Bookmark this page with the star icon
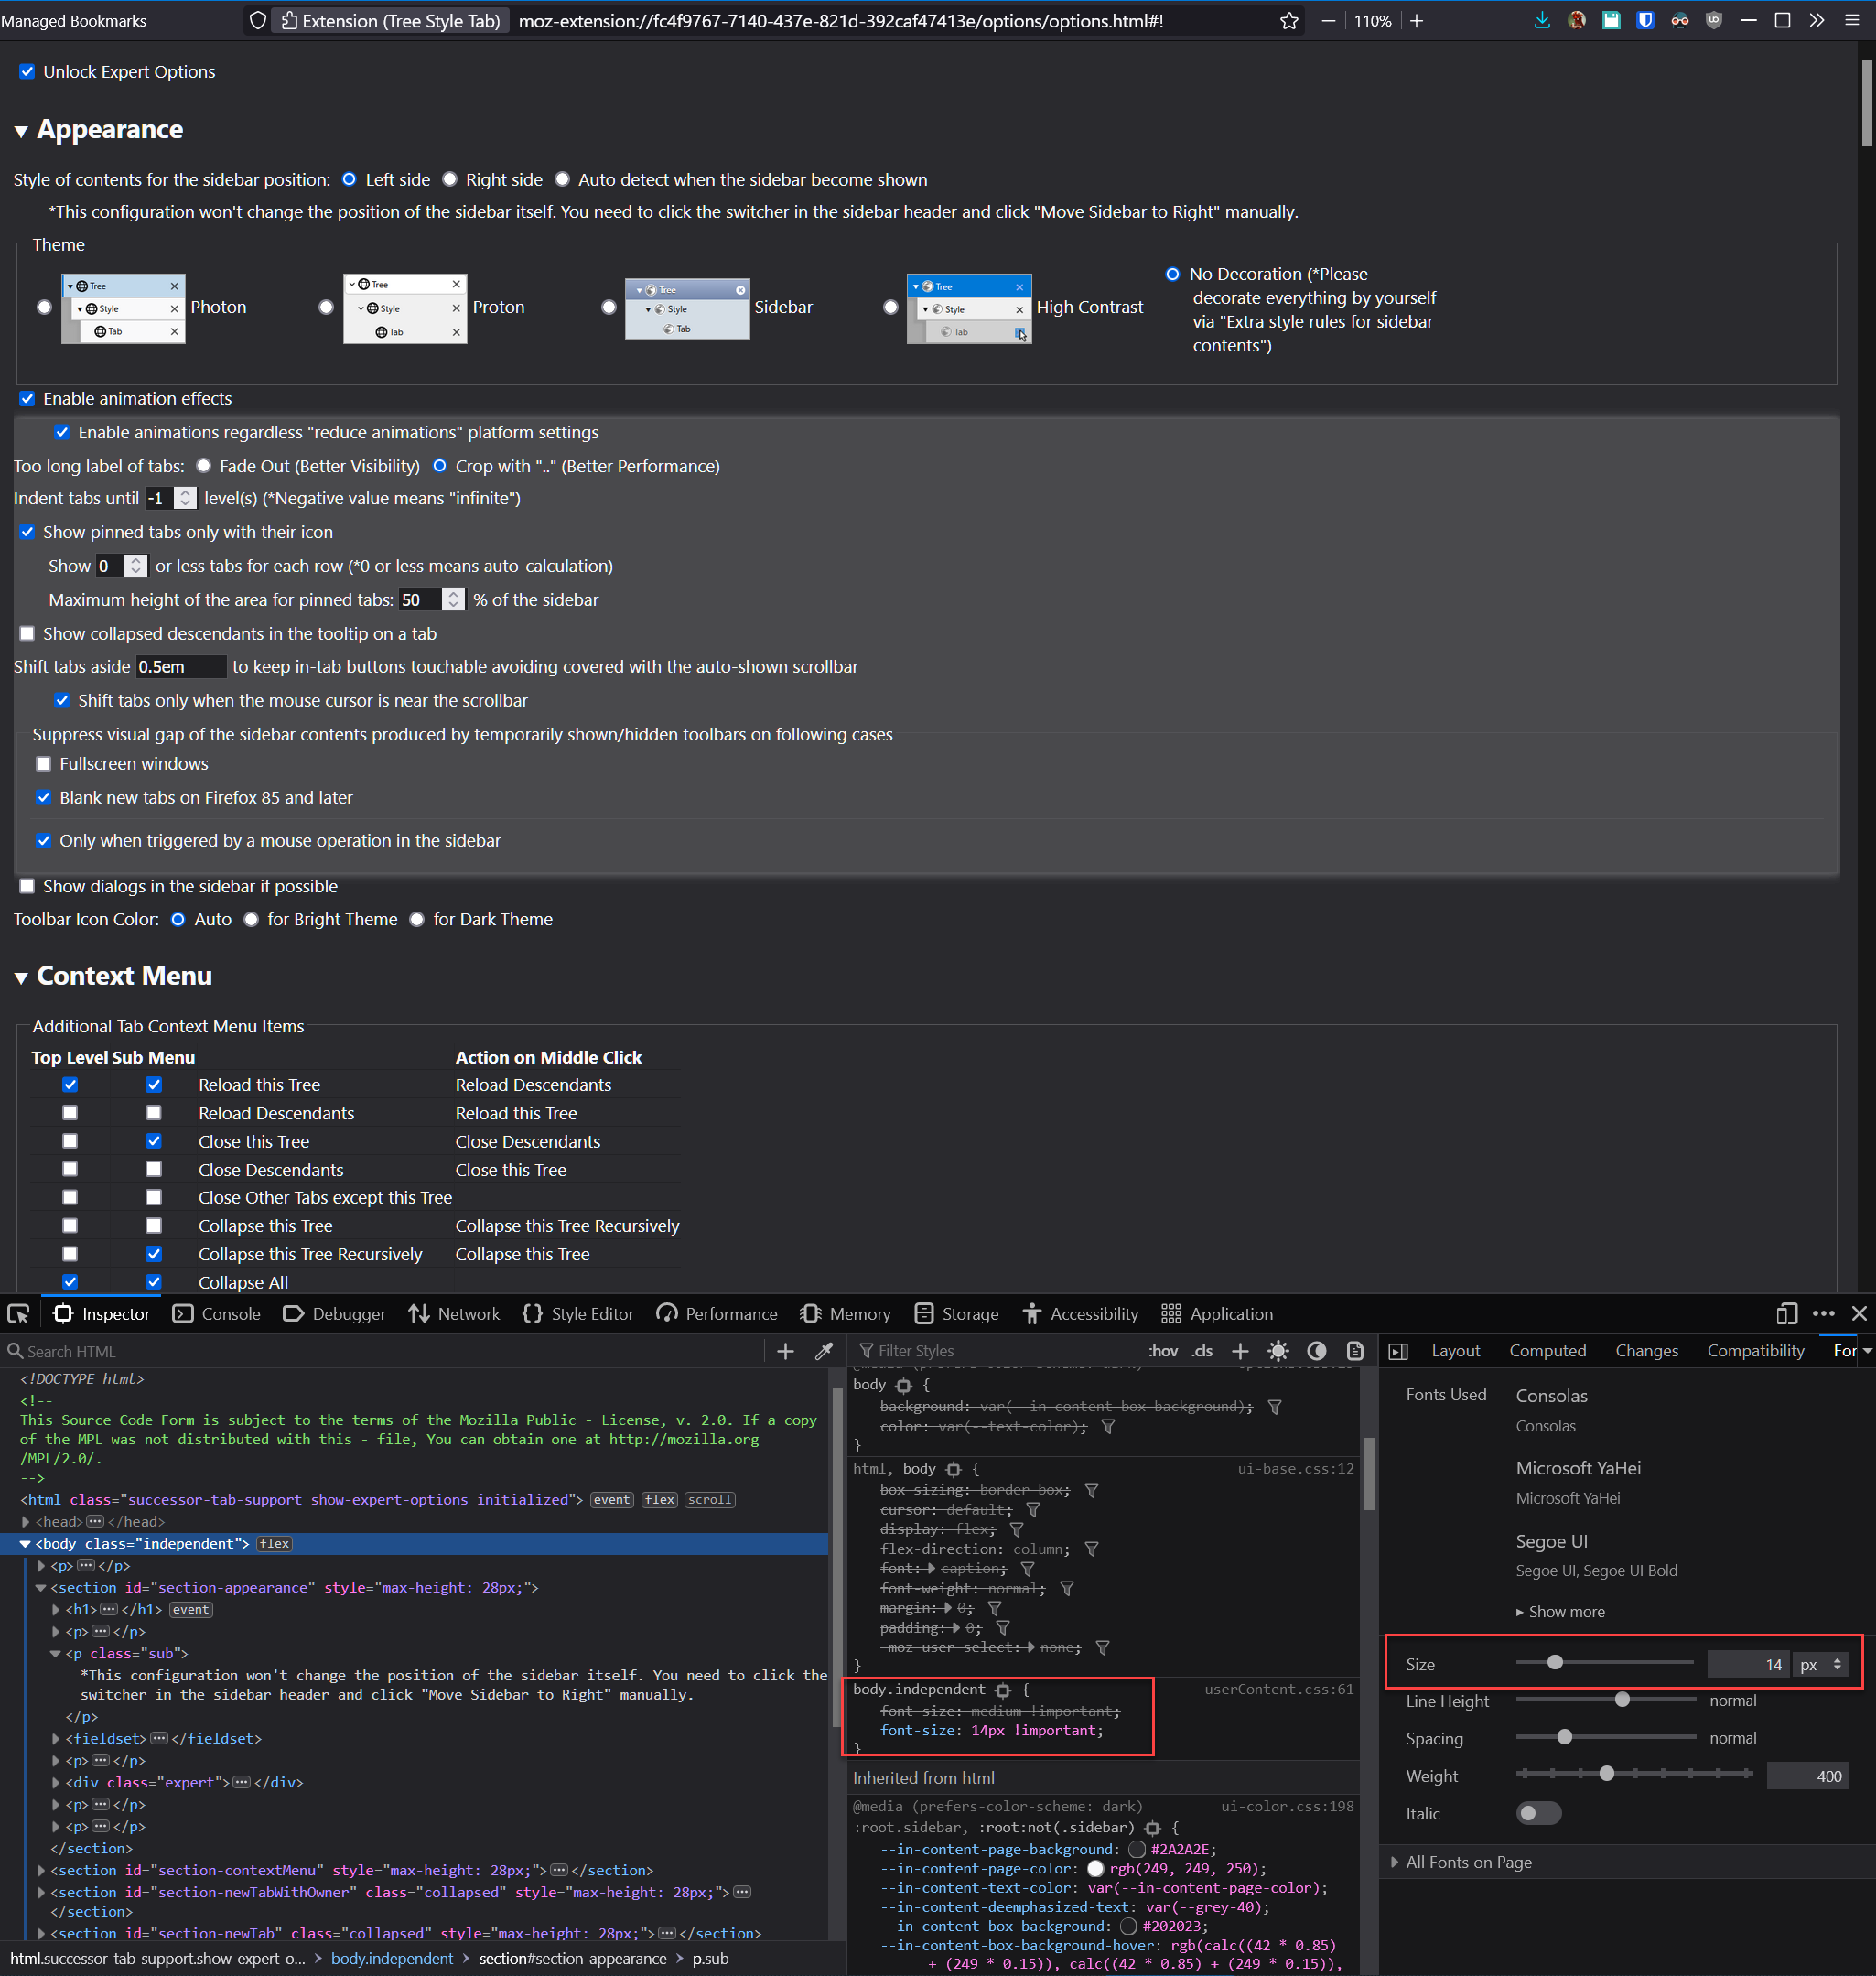This screenshot has width=1876, height=1976. [x=1289, y=21]
